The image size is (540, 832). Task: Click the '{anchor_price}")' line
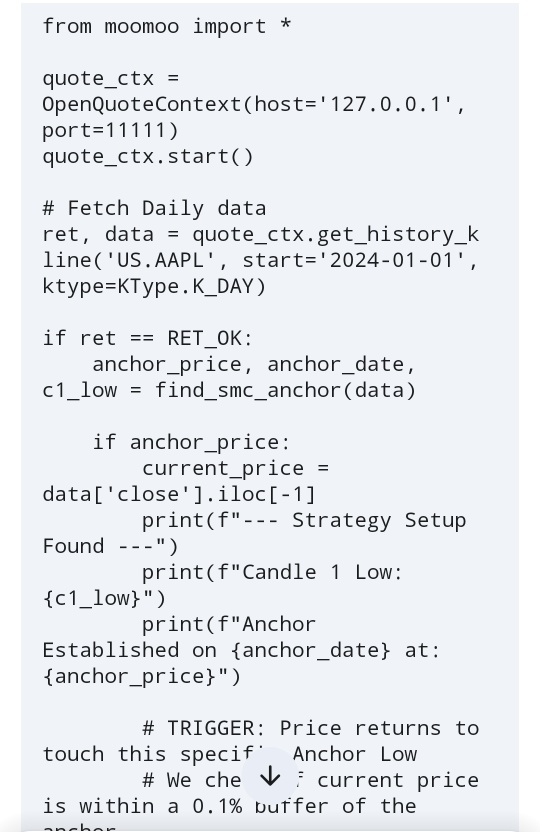click(x=142, y=676)
